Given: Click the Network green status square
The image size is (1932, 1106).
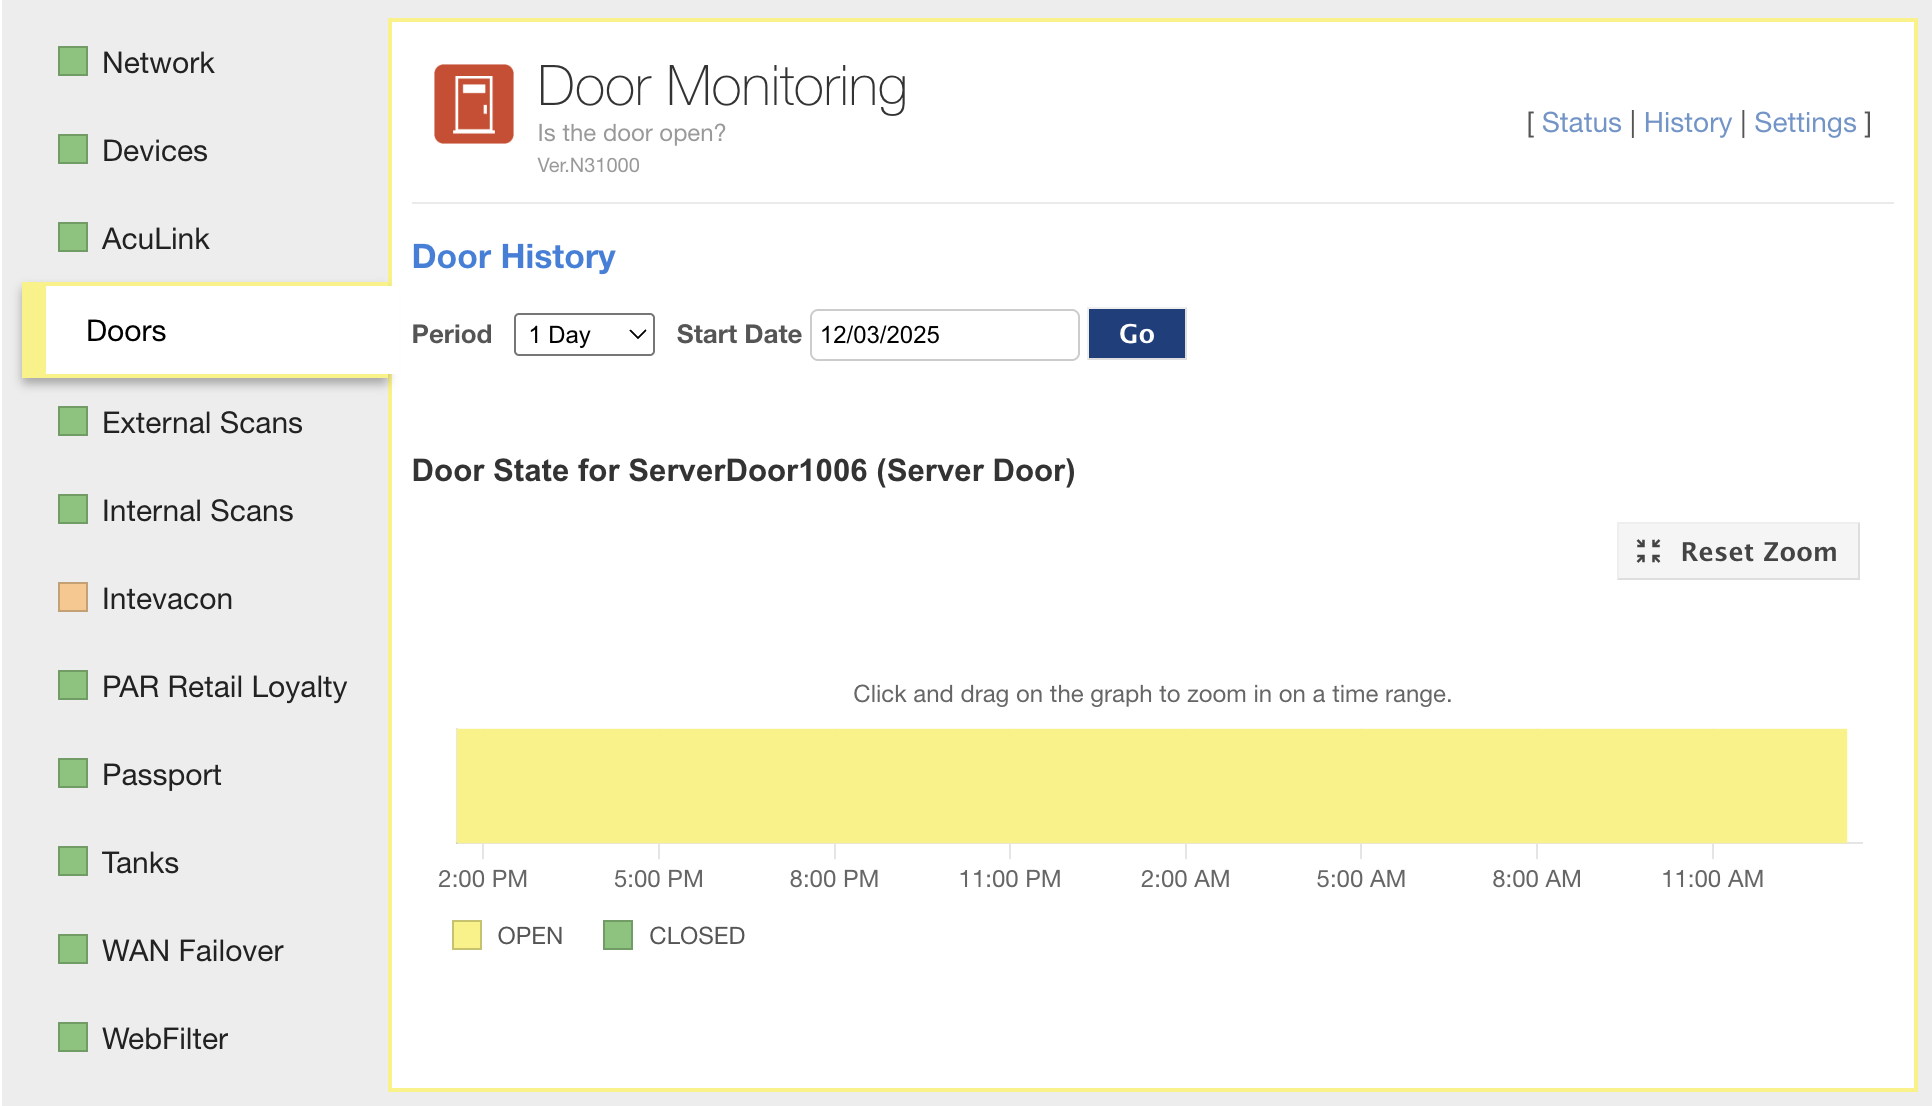Looking at the screenshot, I should 73,61.
